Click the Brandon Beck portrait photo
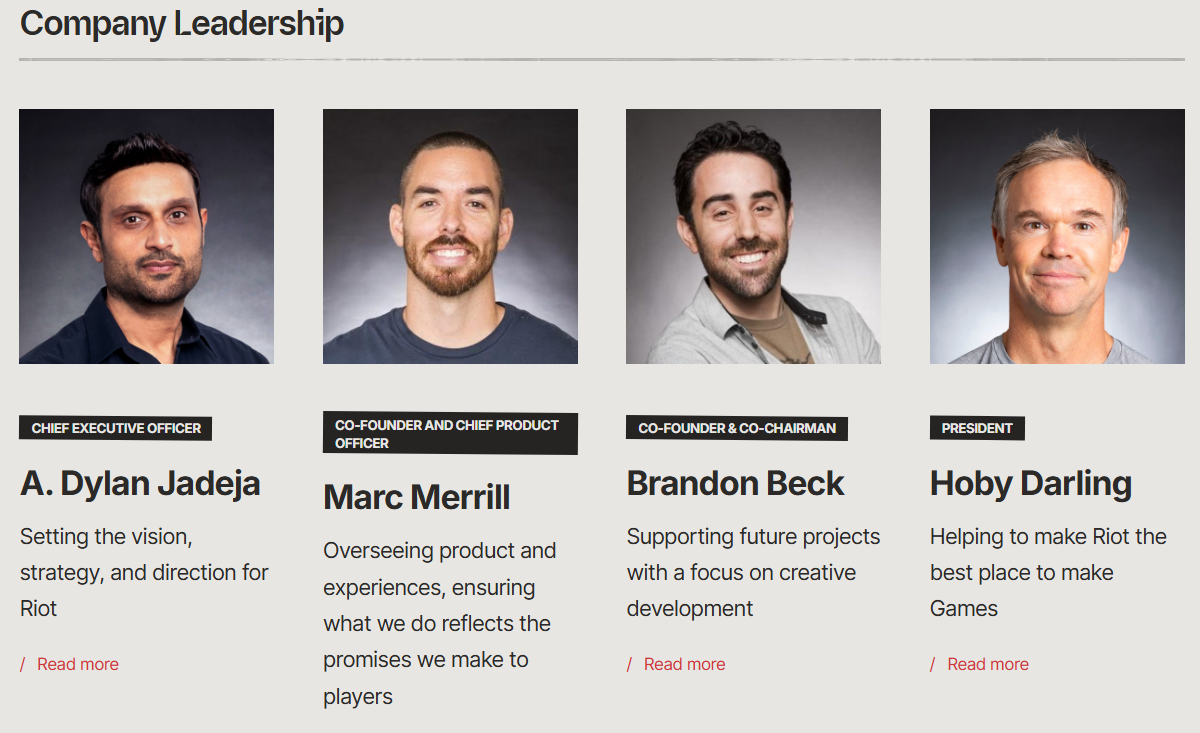1200x733 pixels. 753,236
